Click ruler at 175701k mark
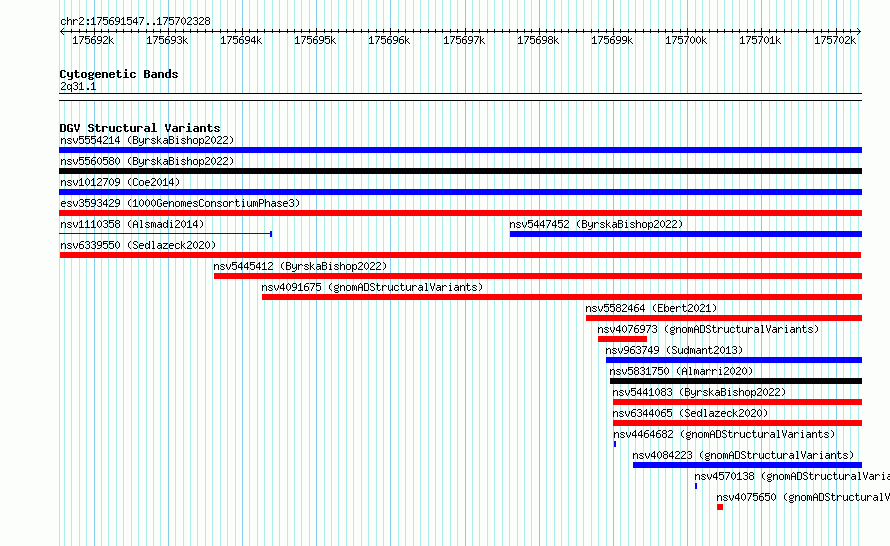Image resolution: width=890 pixels, height=546 pixels. coord(760,40)
